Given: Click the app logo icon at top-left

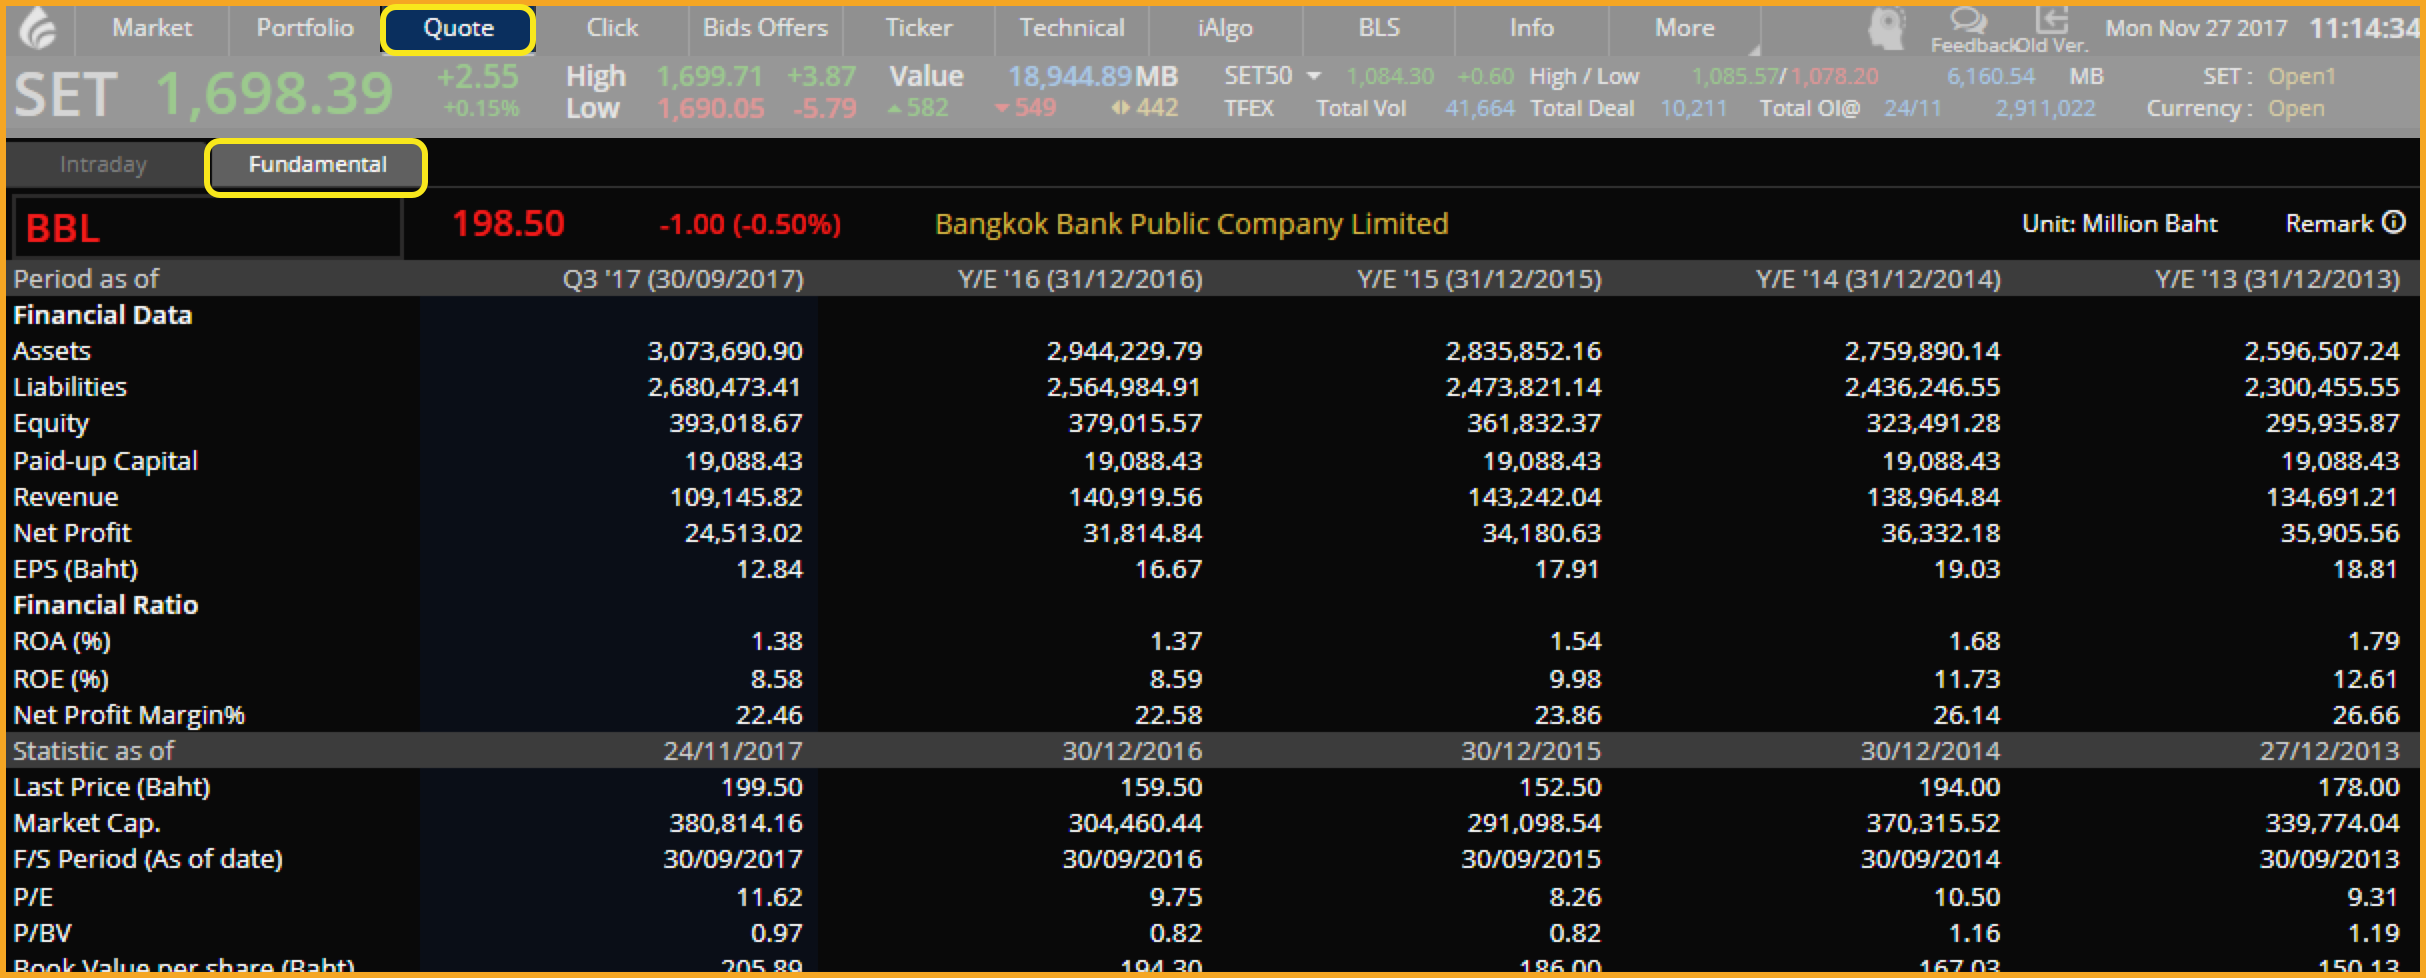Looking at the screenshot, I should 37,29.
